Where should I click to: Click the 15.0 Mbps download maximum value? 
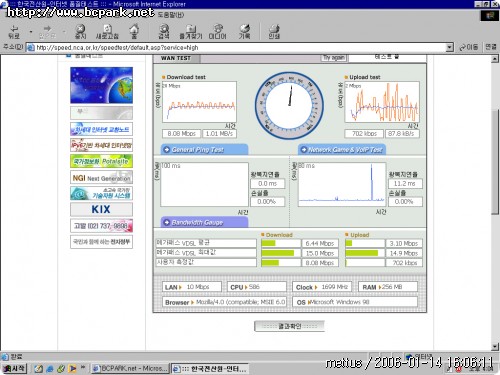(x=320, y=253)
